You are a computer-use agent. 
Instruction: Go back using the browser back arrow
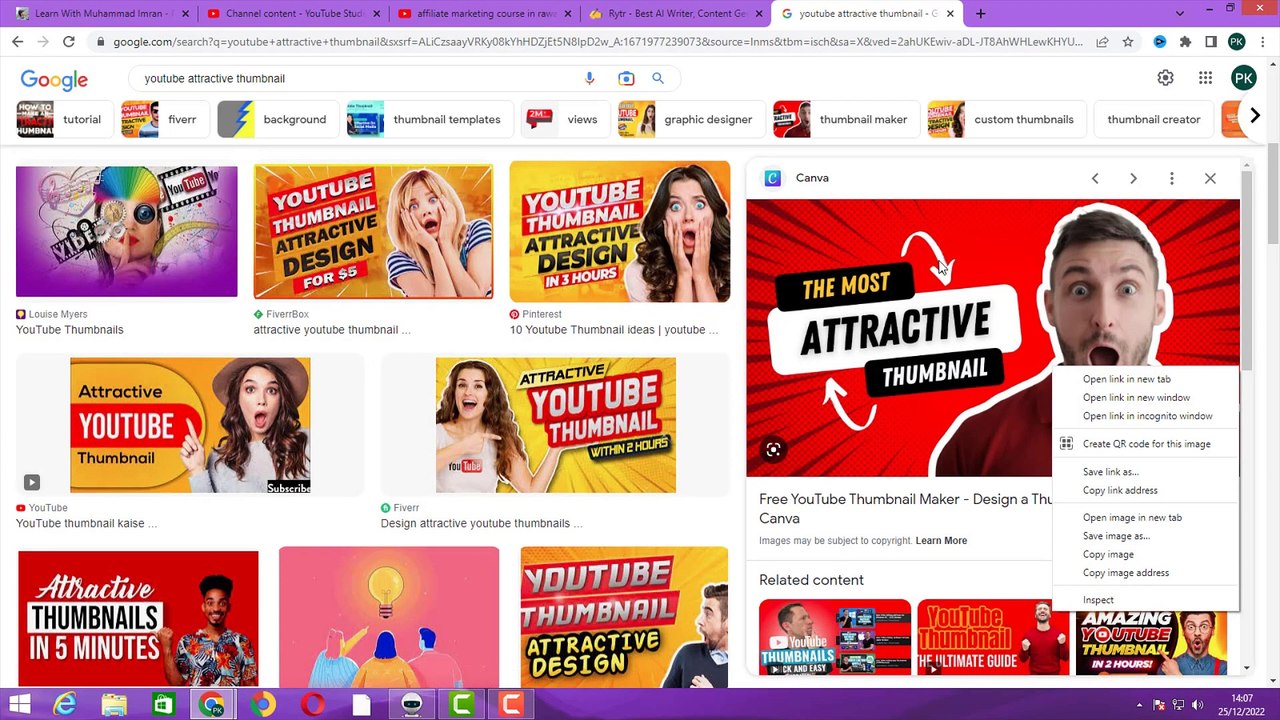(x=17, y=42)
